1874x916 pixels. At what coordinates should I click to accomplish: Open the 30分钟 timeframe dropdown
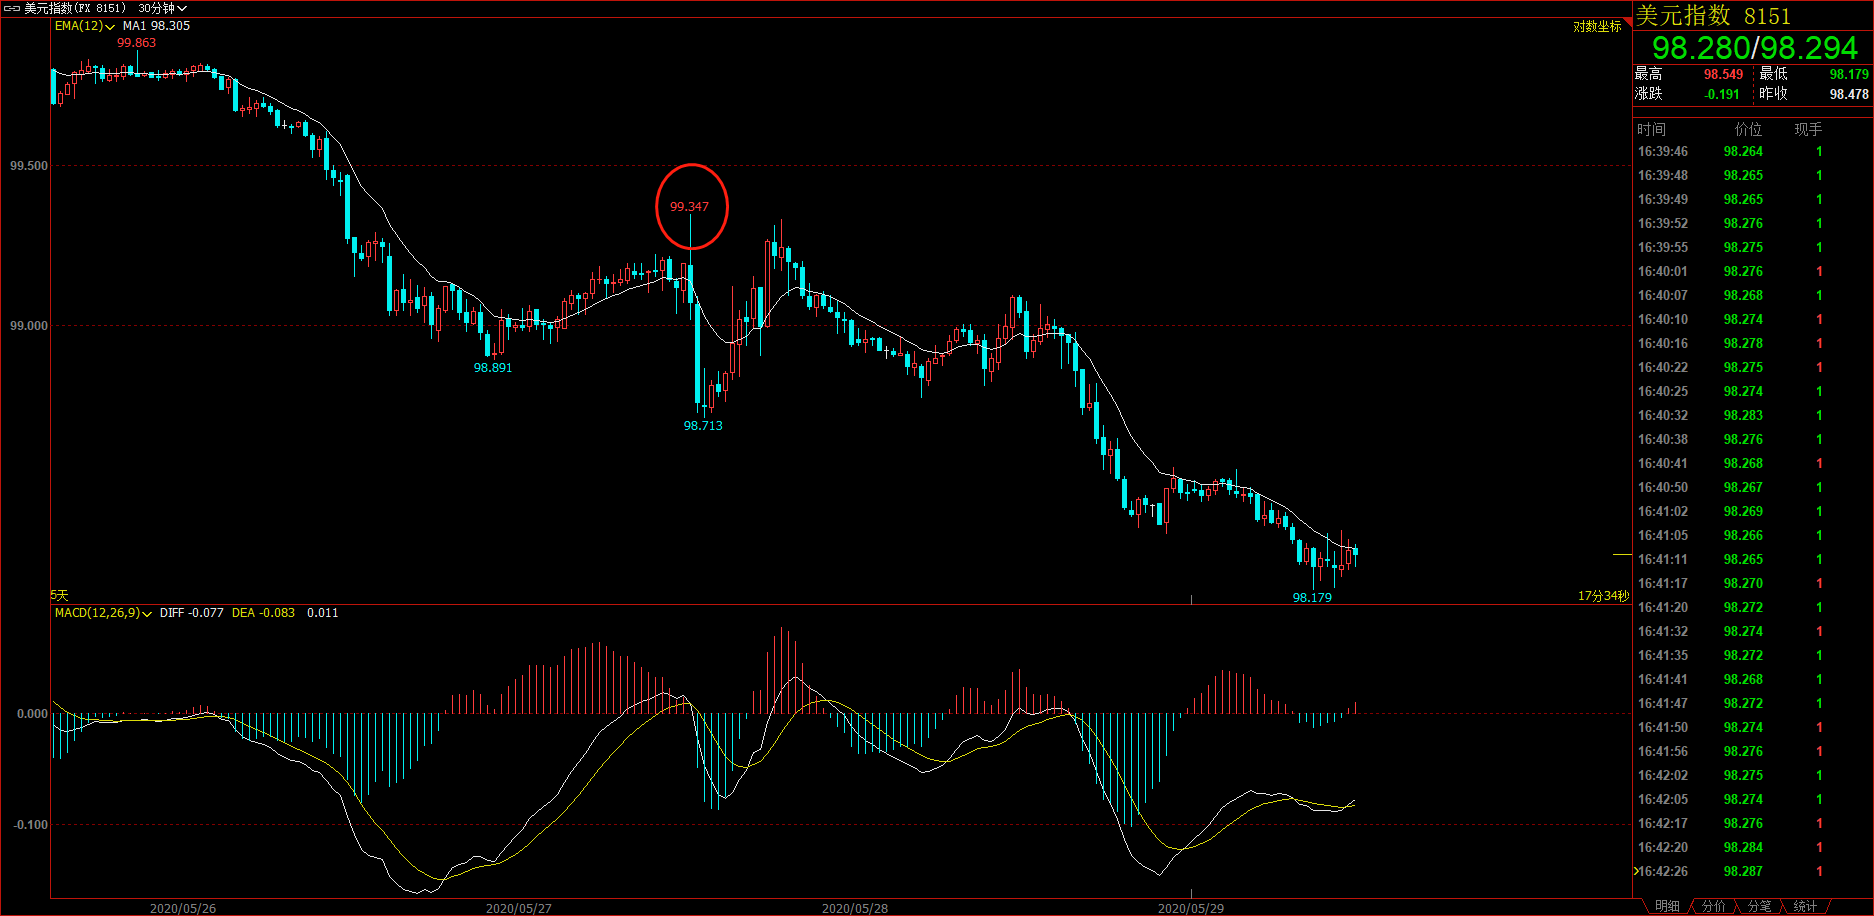click(x=162, y=8)
